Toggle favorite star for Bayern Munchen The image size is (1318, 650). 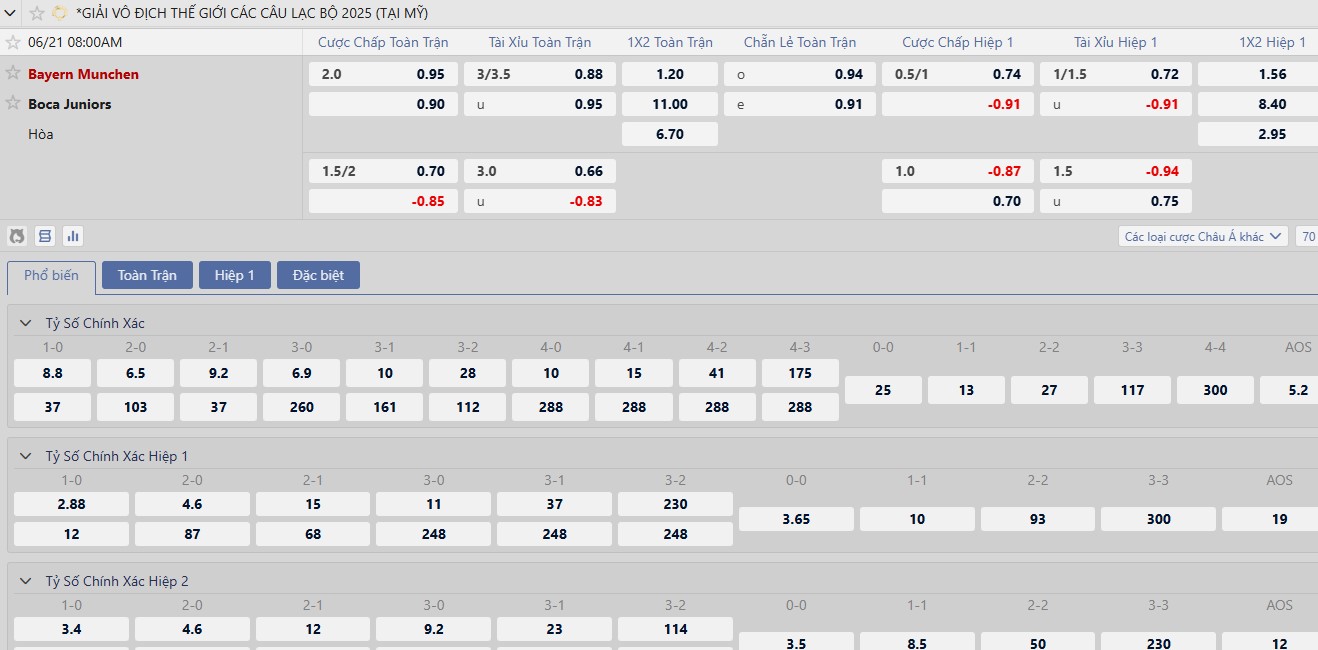click(x=13, y=73)
